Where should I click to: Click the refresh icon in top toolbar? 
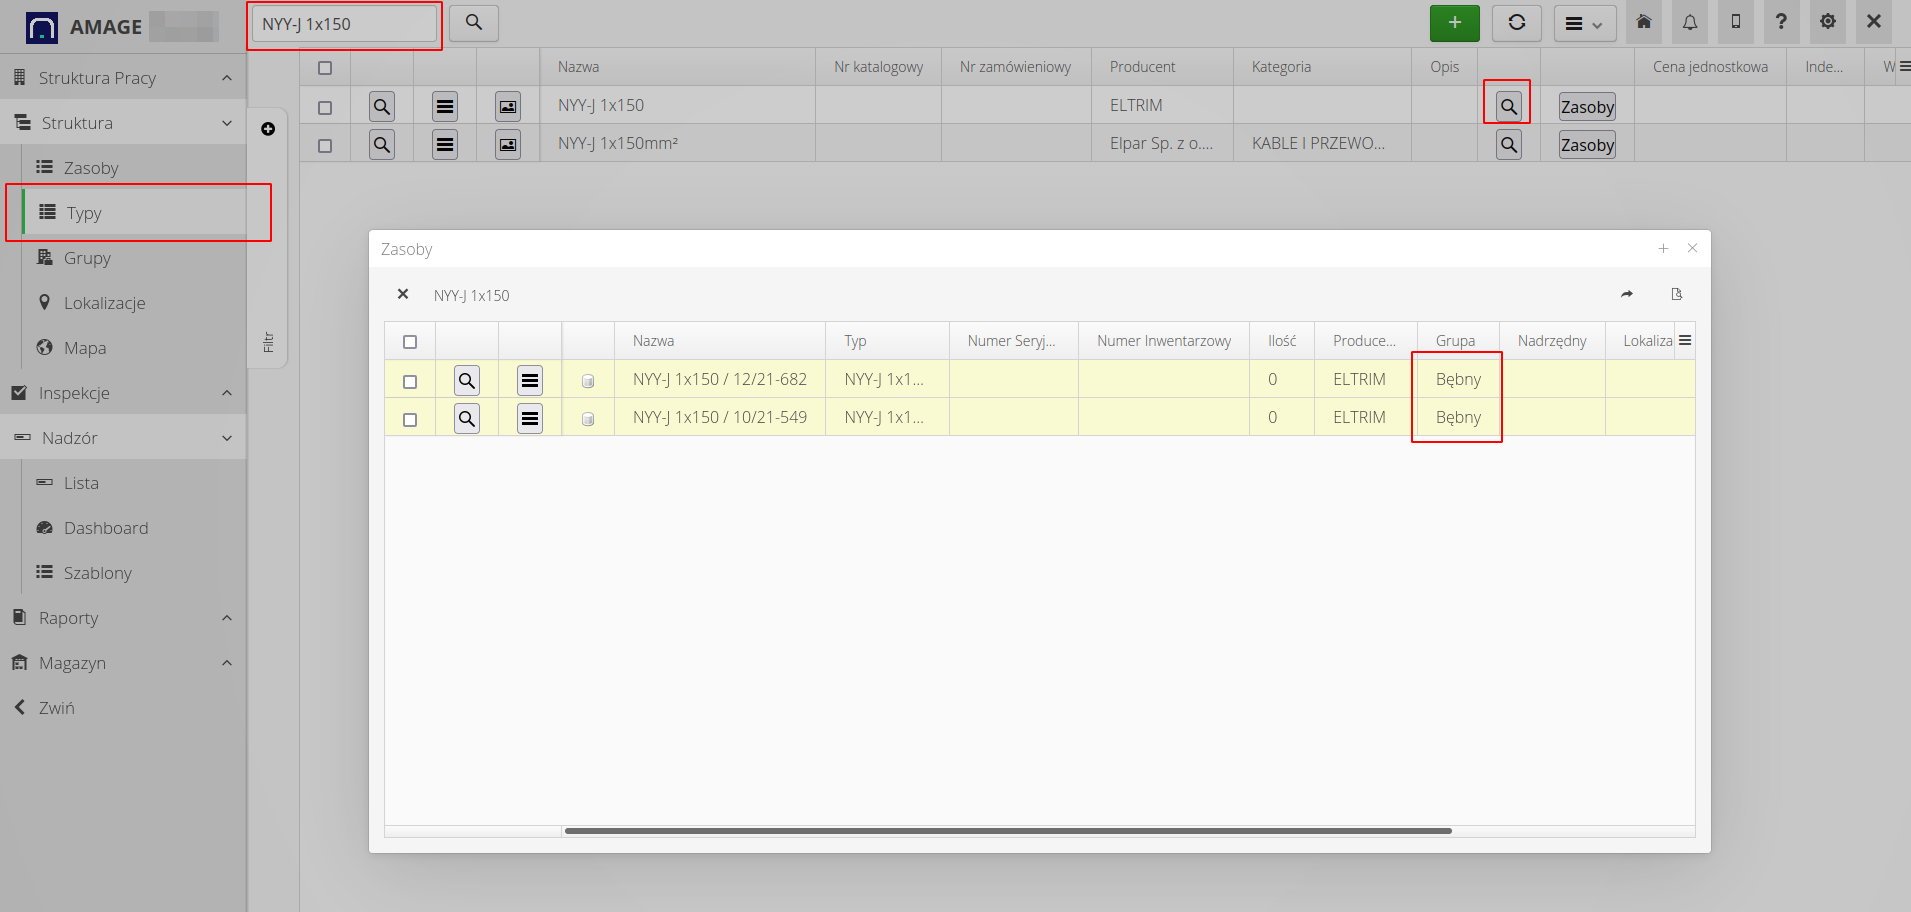(x=1516, y=23)
